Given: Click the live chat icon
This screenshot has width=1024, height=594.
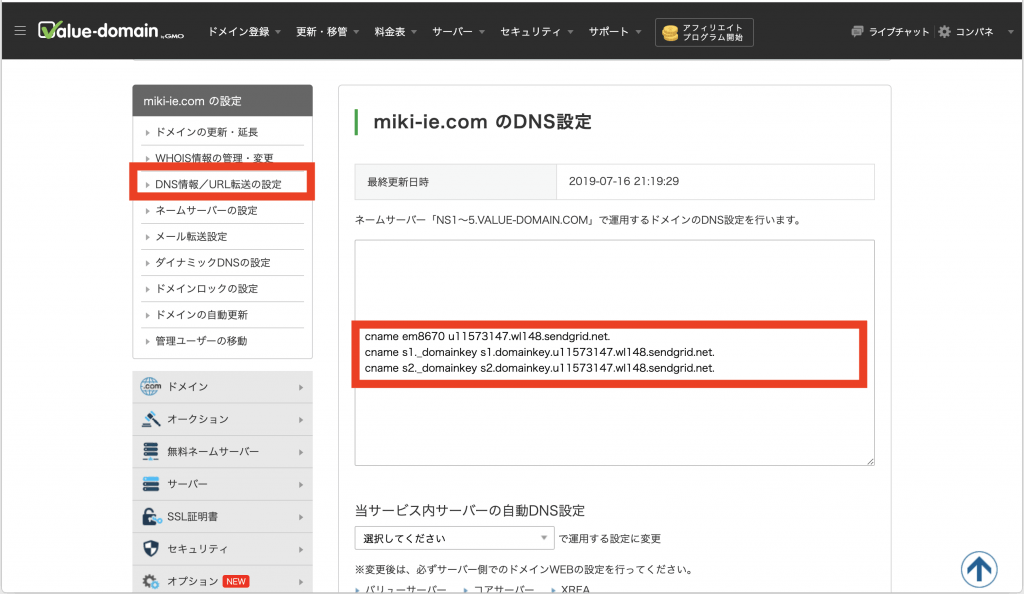Looking at the screenshot, I should (857, 32).
